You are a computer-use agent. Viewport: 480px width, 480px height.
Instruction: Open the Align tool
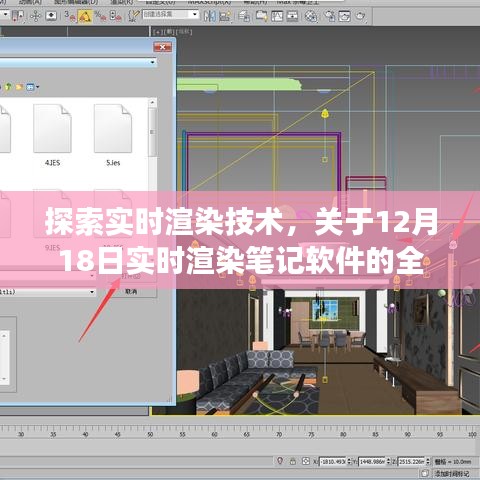225,16
